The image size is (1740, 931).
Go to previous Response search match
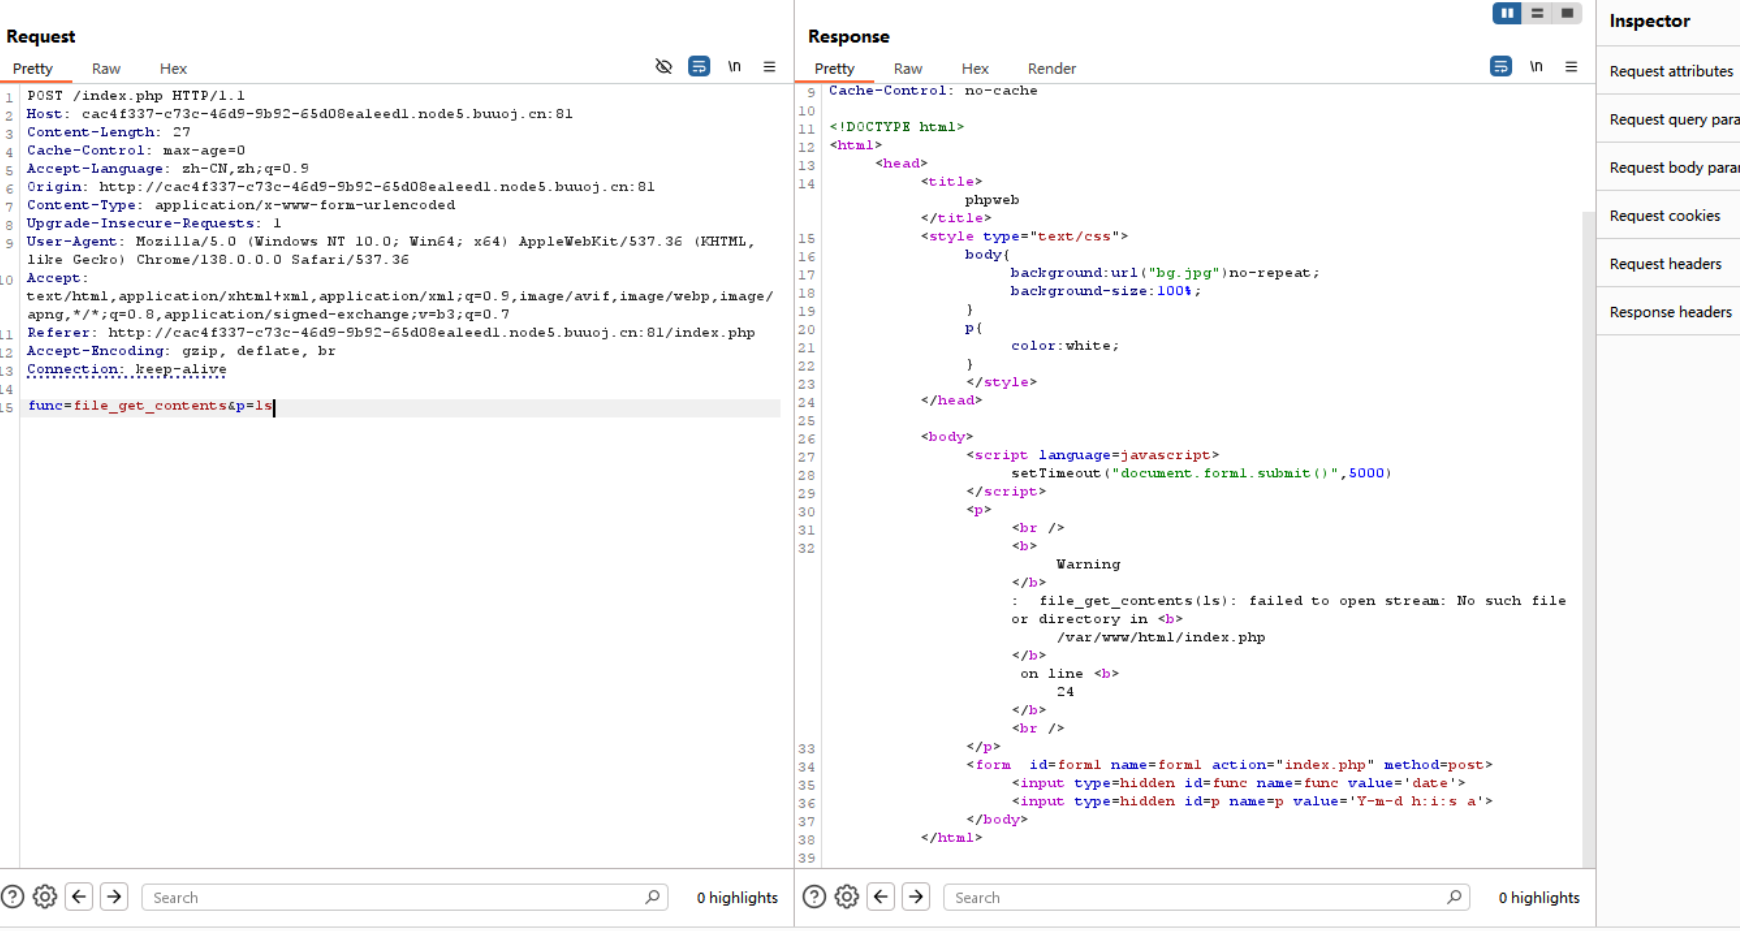tap(881, 897)
